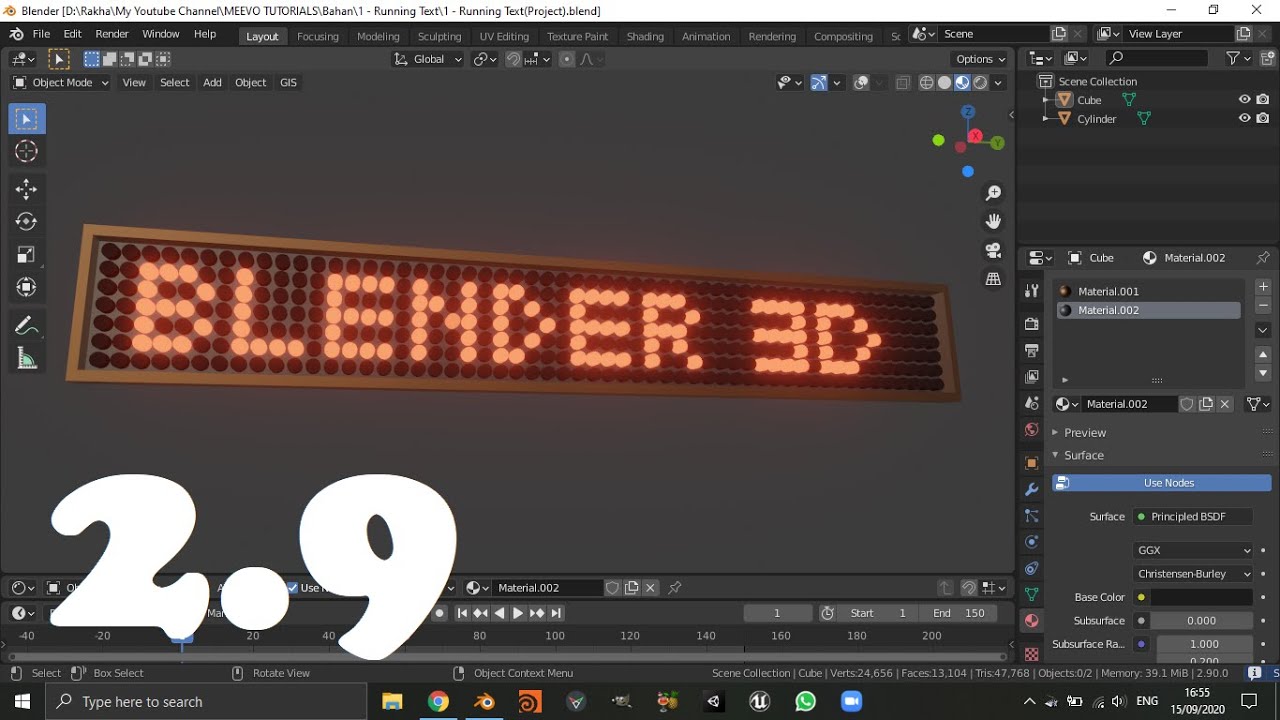The width and height of the screenshot is (1280, 720).
Task: Open the Material properties tab
Action: pos(1031,621)
